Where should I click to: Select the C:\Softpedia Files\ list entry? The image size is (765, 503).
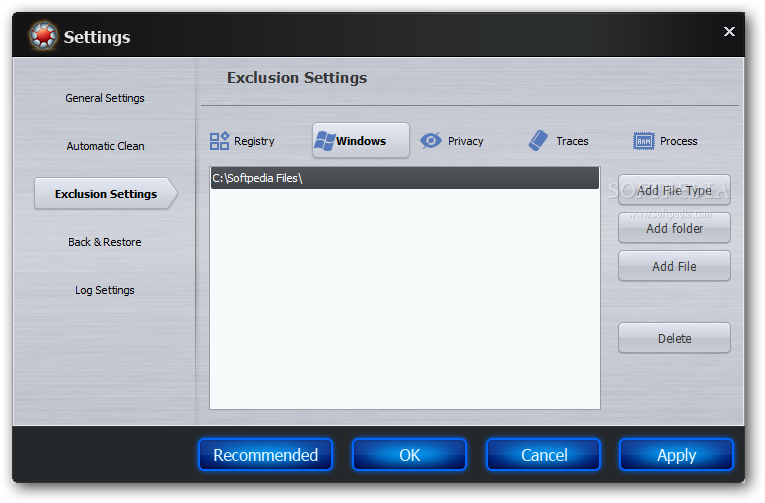(405, 178)
